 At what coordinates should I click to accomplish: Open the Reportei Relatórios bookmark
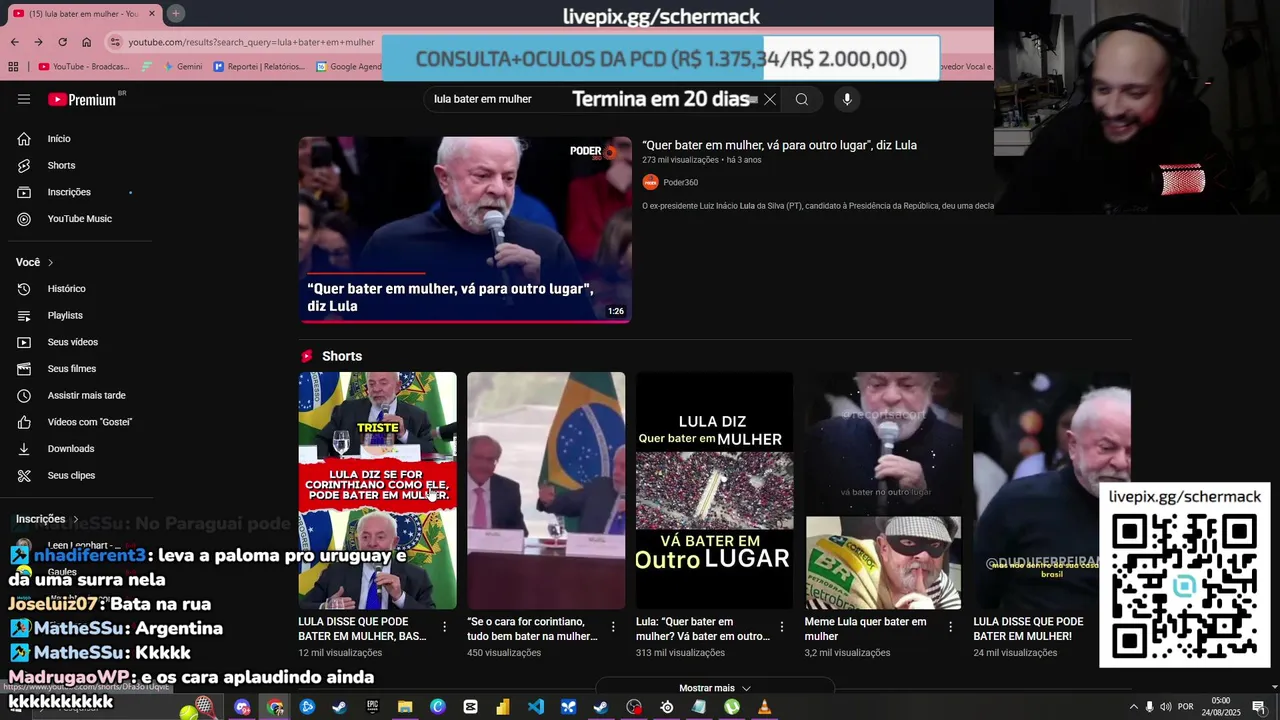point(258,67)
